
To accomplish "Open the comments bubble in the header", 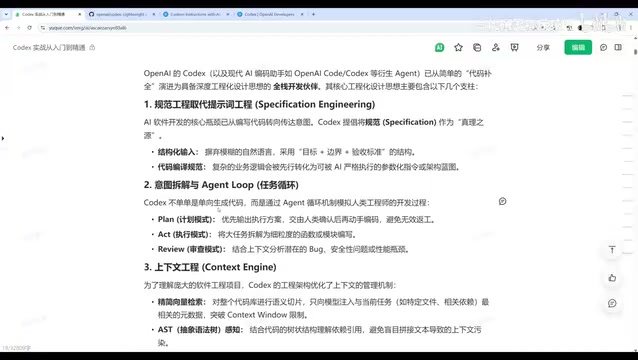I will pos(603,48).
